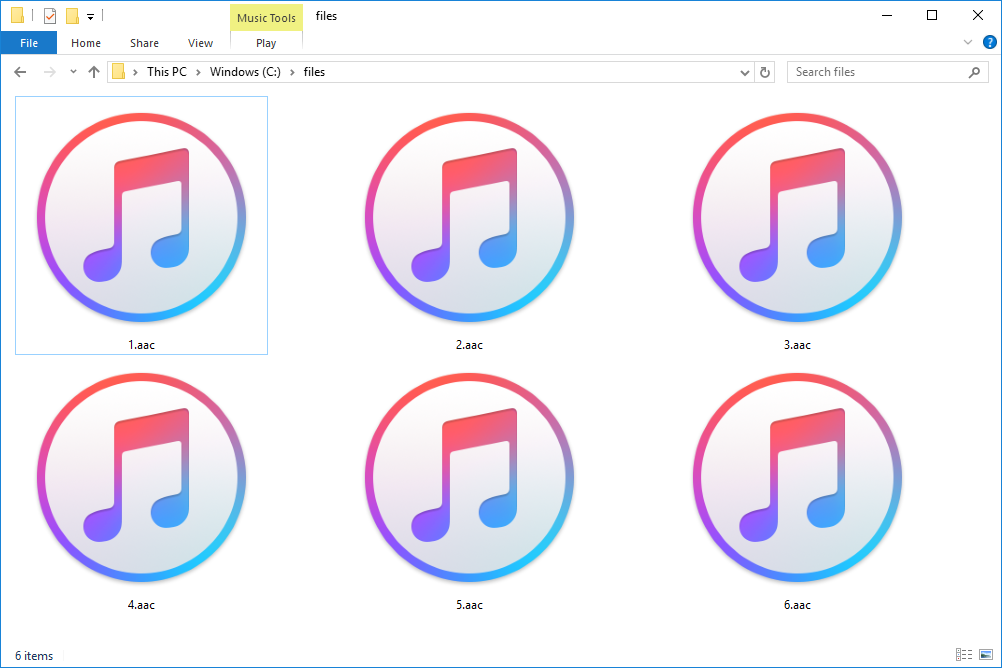Collapse the ribbon using the chevron
1002x668 pixels.
point(966,42)
